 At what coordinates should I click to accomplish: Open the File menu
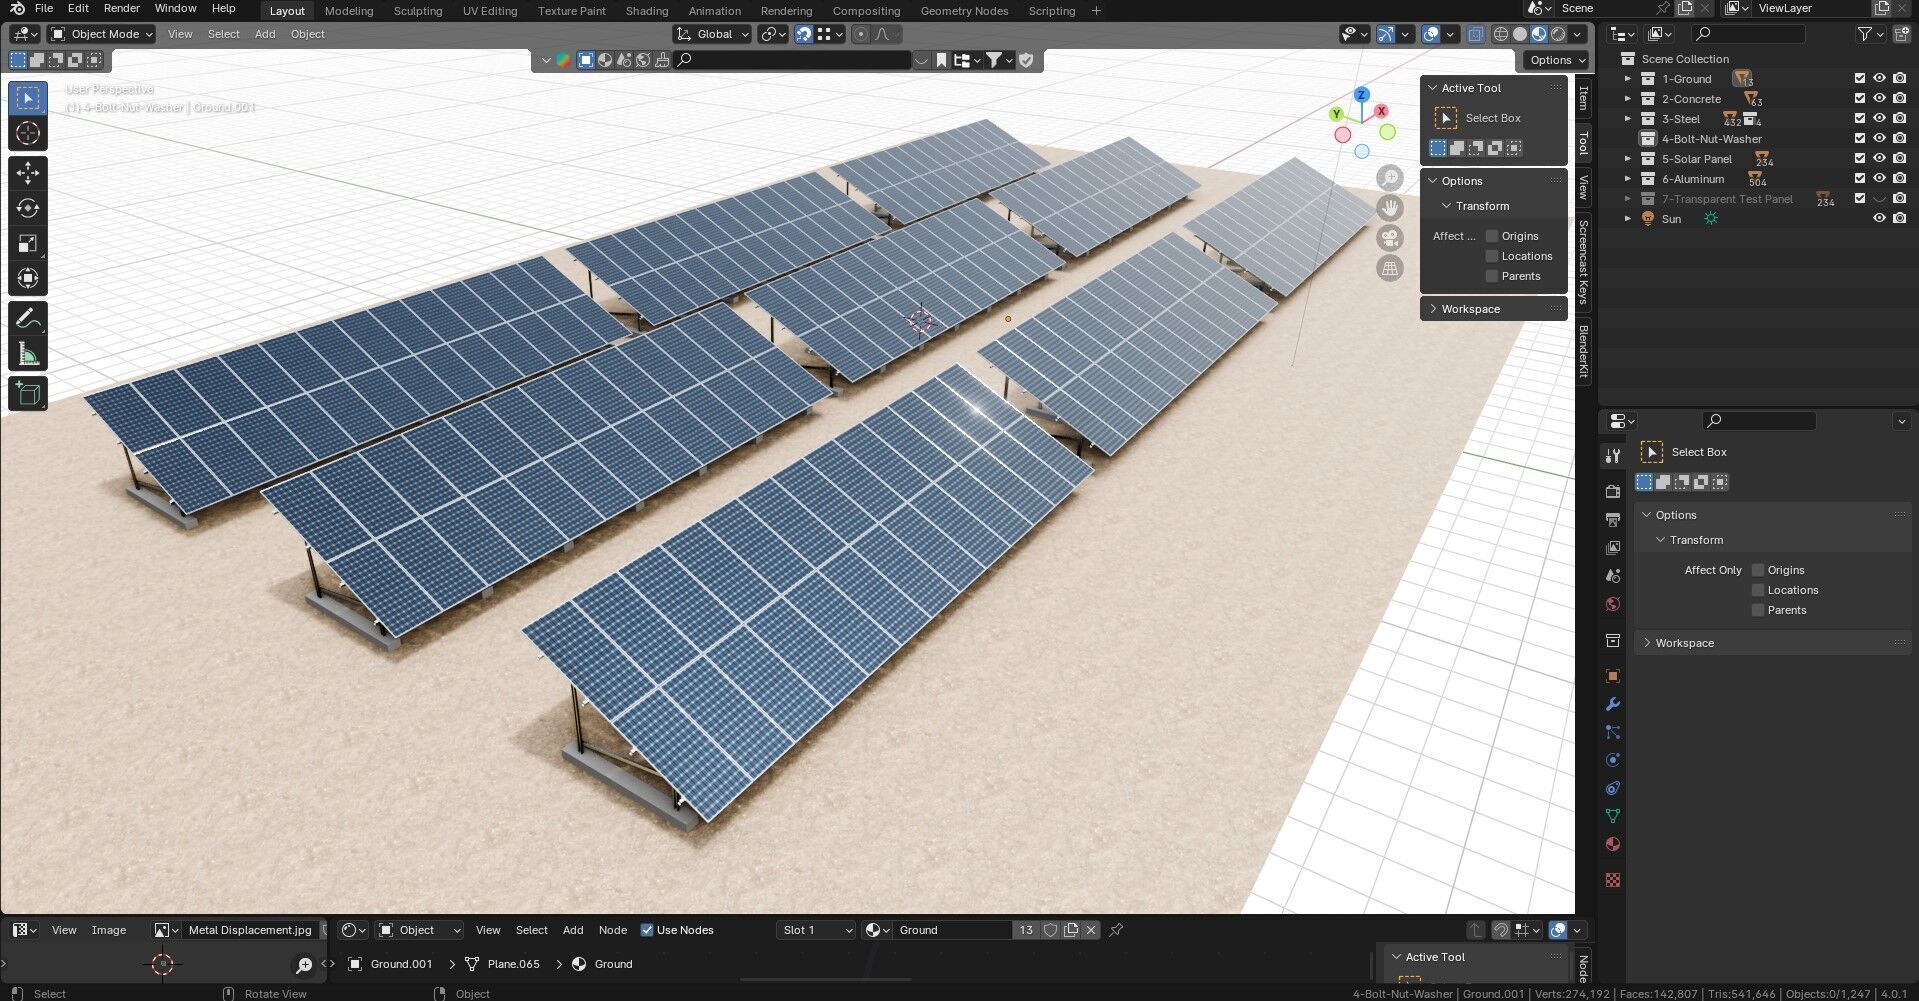[44, 8]
